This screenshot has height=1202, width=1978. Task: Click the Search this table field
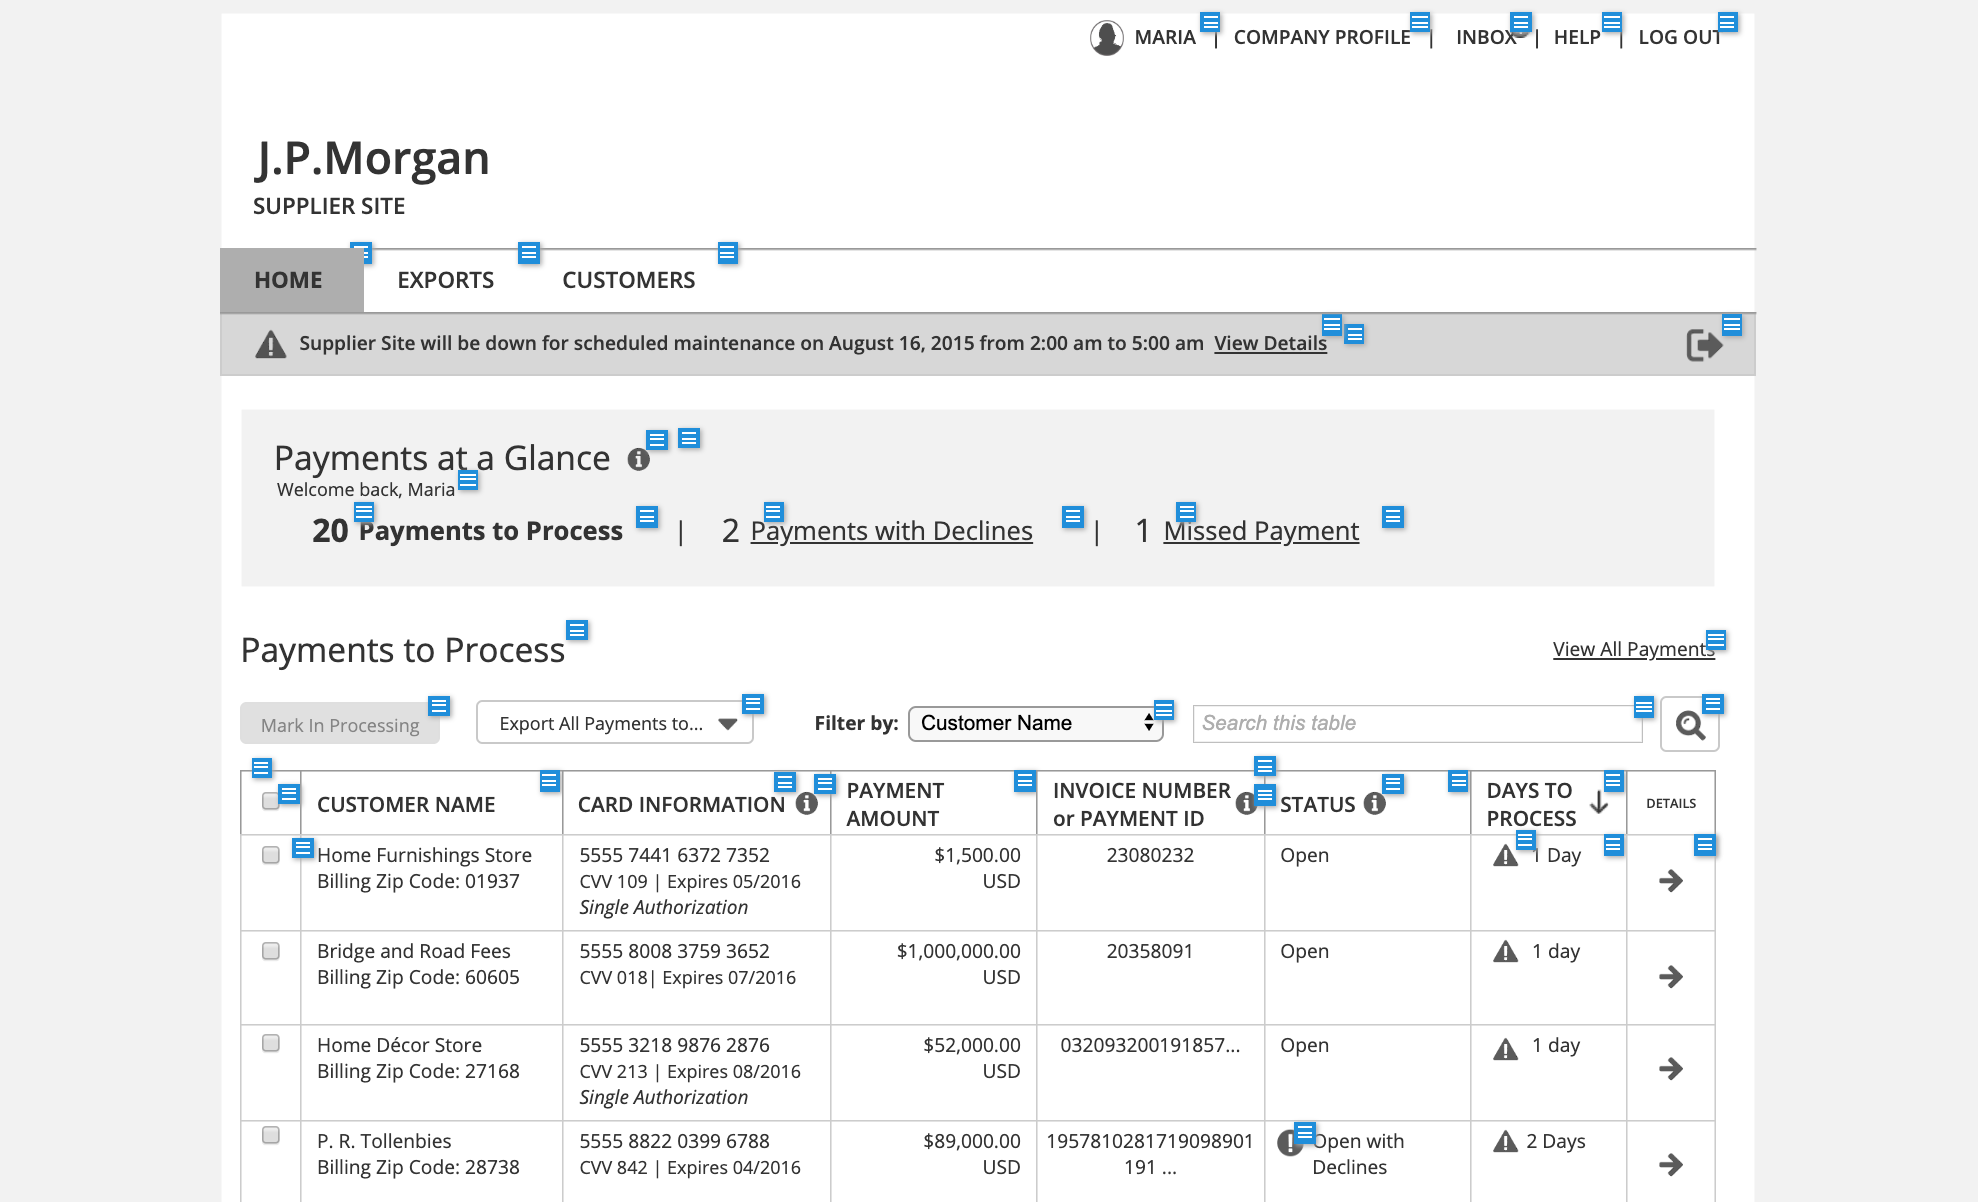pyautogui.click(x=1416, y=723)
